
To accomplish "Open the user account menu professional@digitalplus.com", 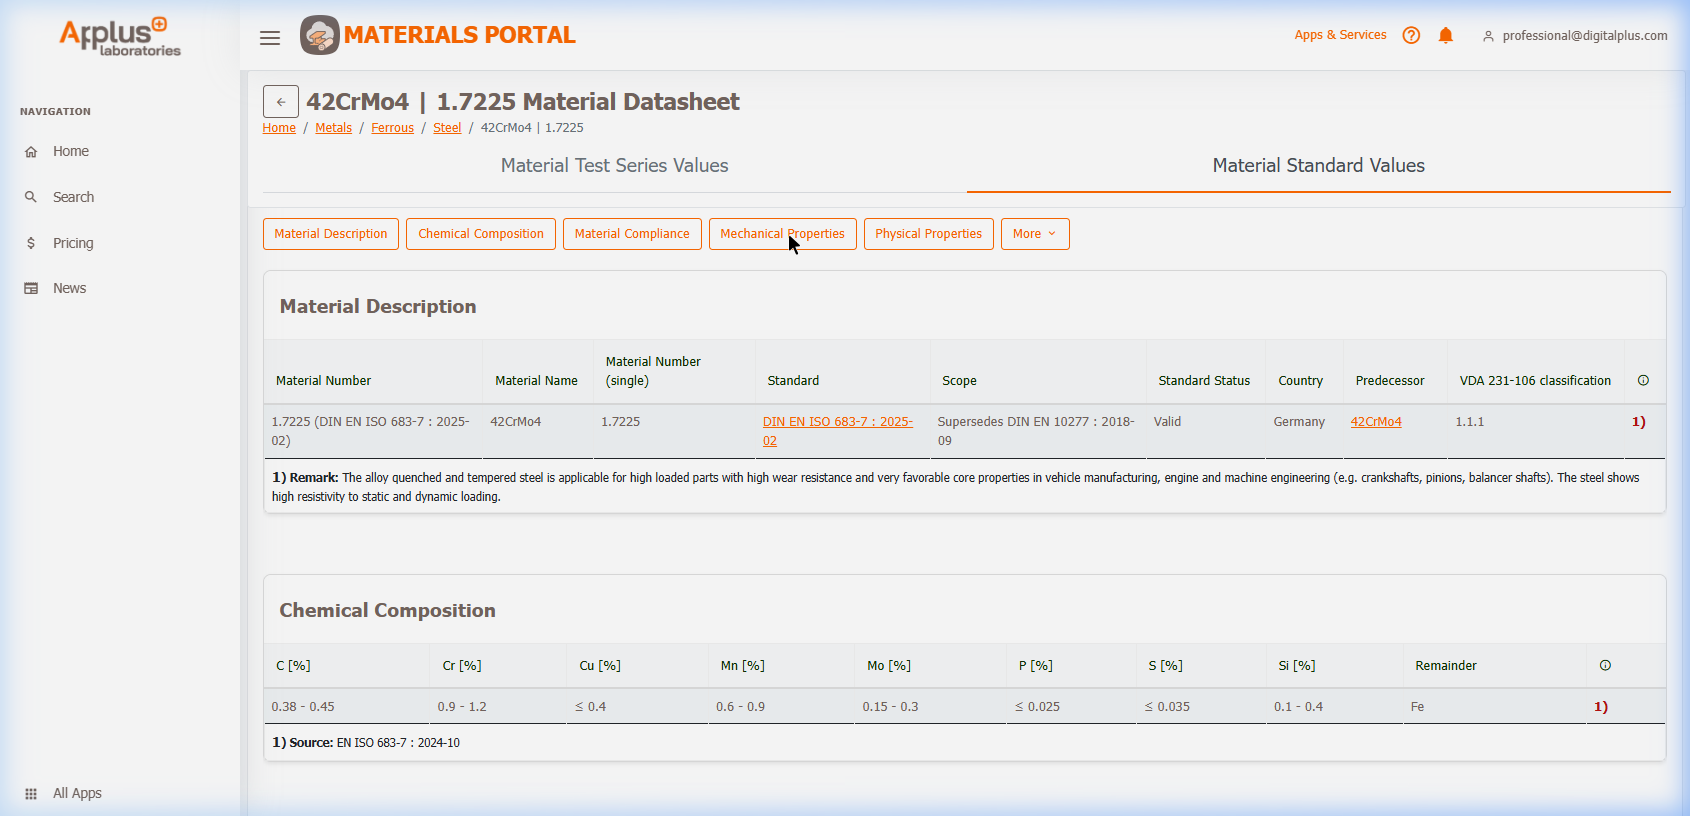I will (1574, 36).
